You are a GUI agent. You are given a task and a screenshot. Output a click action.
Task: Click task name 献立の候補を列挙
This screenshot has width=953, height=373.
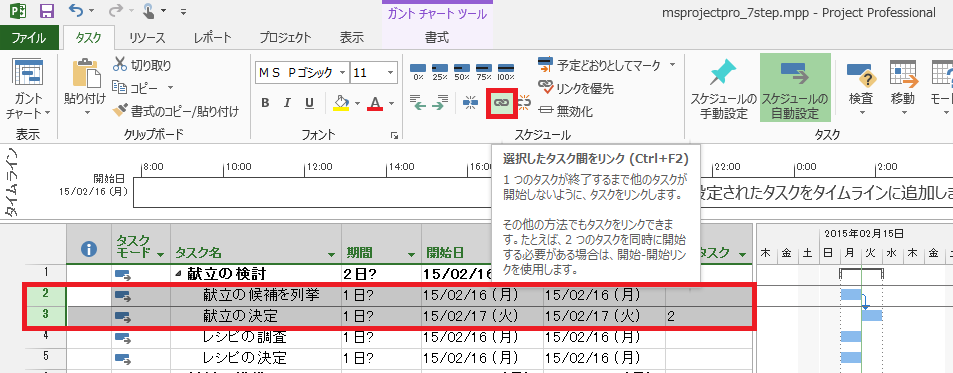(x=261, y=295)
